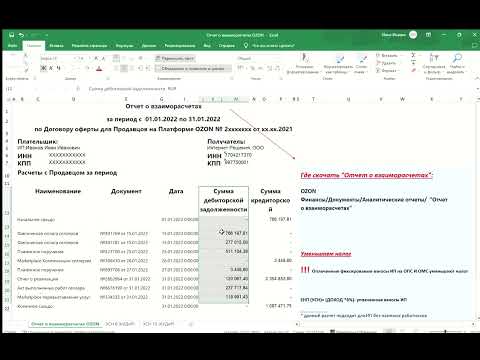Switch to the third sheet tab
The image size is (480, 360).
[x=158, y=324]
